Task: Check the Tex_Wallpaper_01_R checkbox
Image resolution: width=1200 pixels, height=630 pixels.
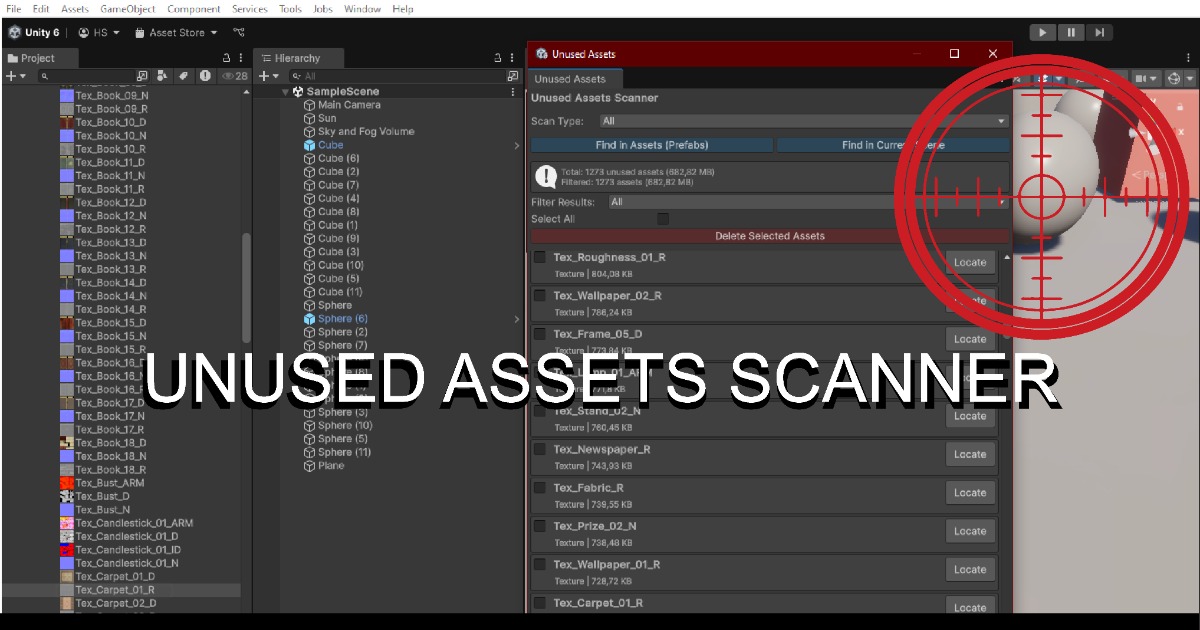Action: [x=540, y=564]
